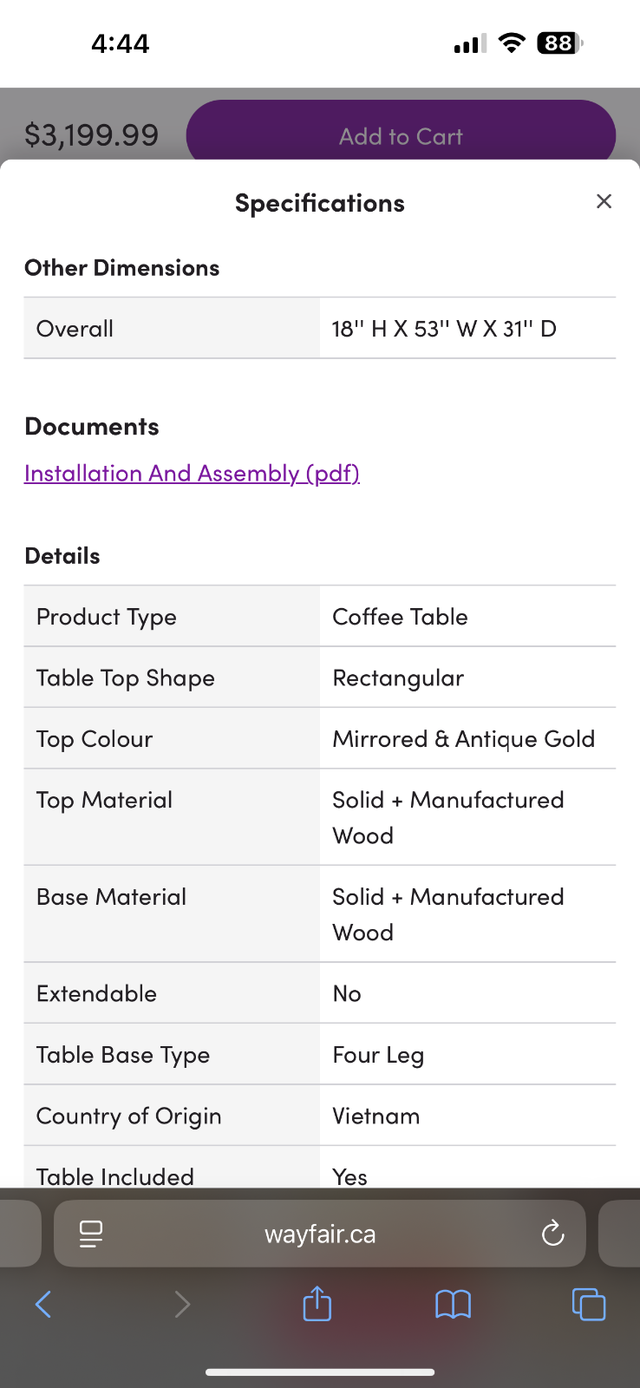Open the Safari share sheet

click(x=317, y=1303)
